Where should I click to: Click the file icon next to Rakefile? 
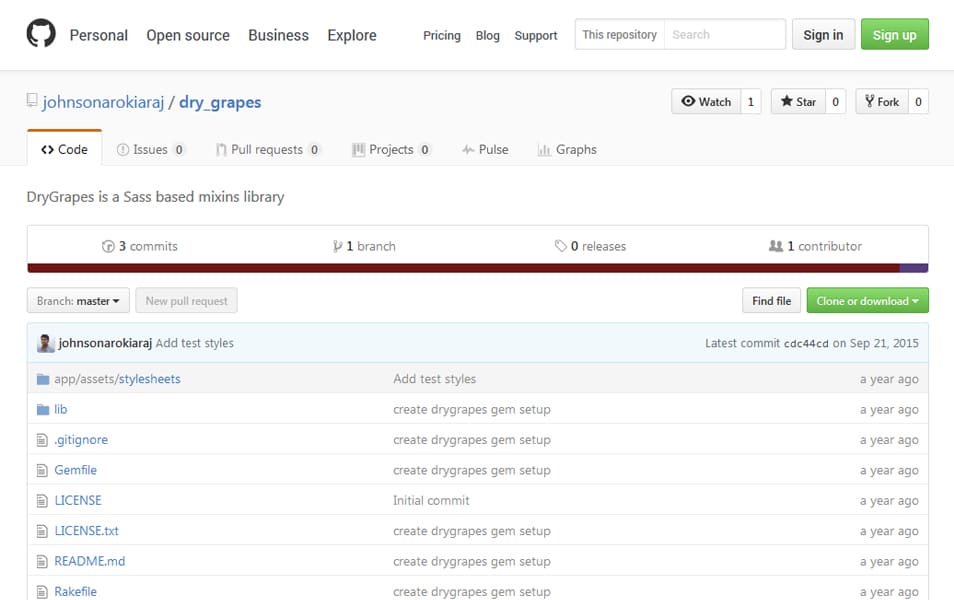[42, 591]
